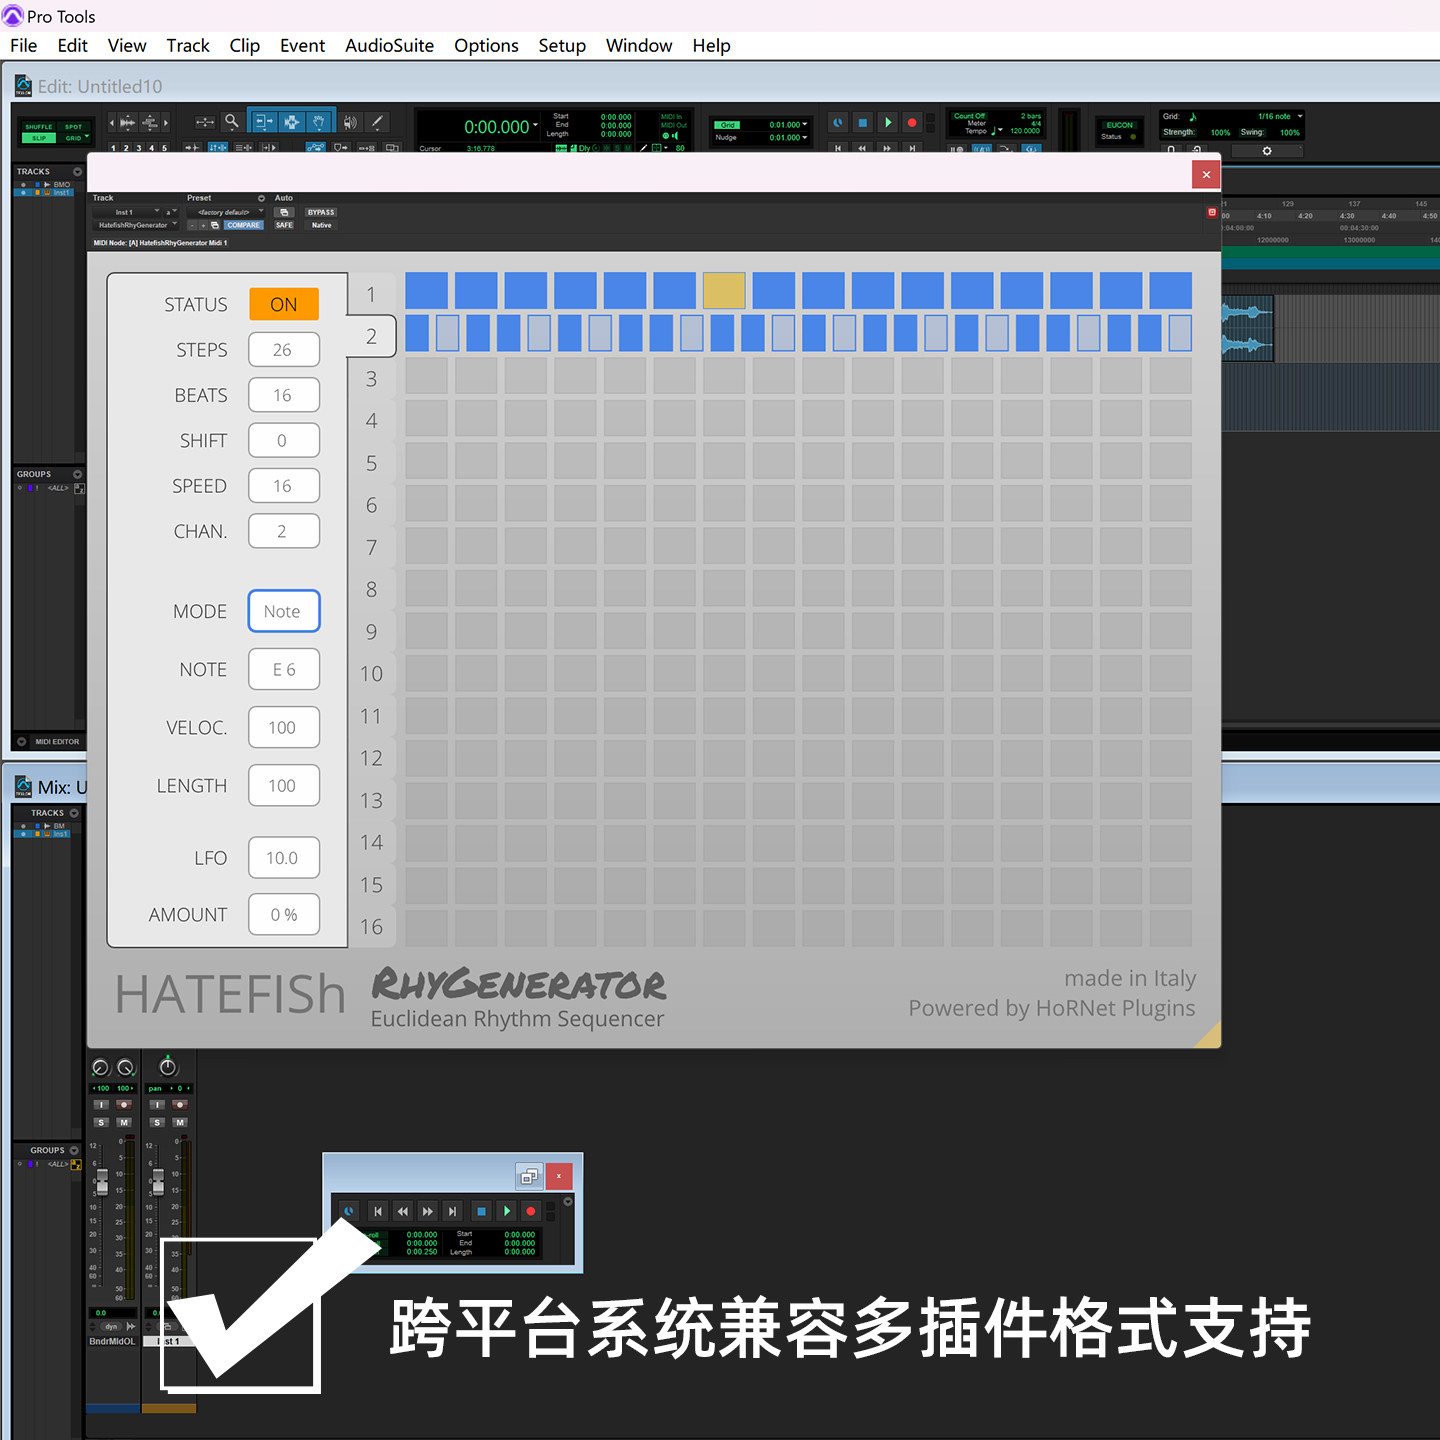Open the MODE Note dropdown

284,611
